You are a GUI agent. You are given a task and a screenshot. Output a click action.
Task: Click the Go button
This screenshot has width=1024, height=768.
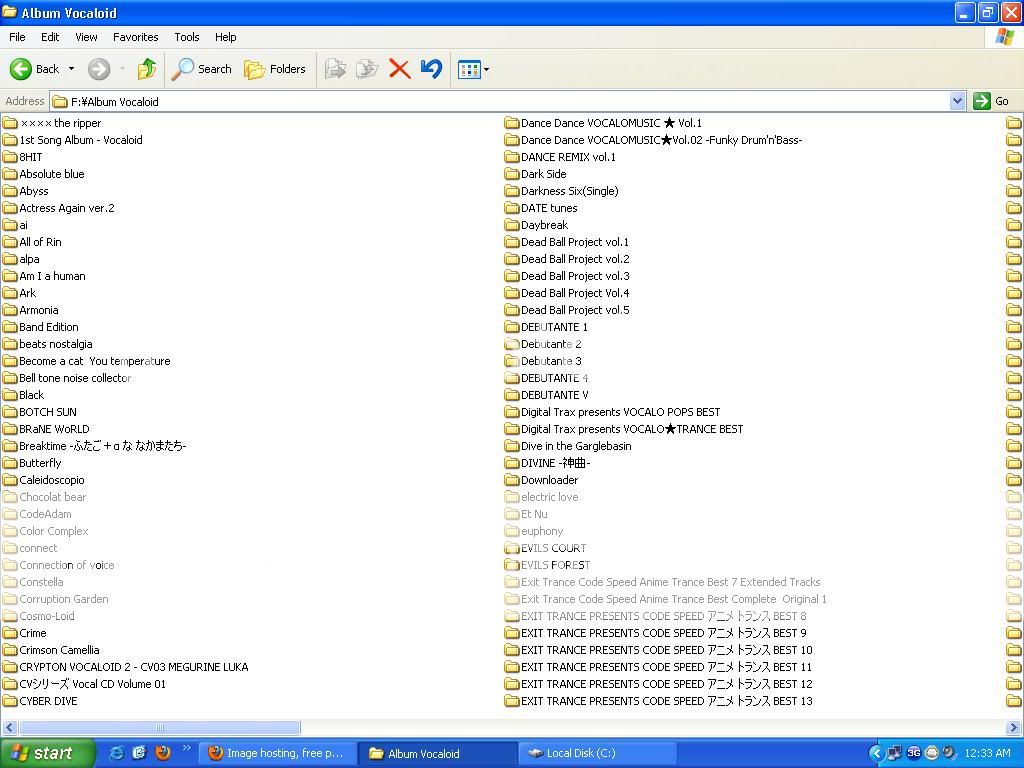tap(992, 101)
